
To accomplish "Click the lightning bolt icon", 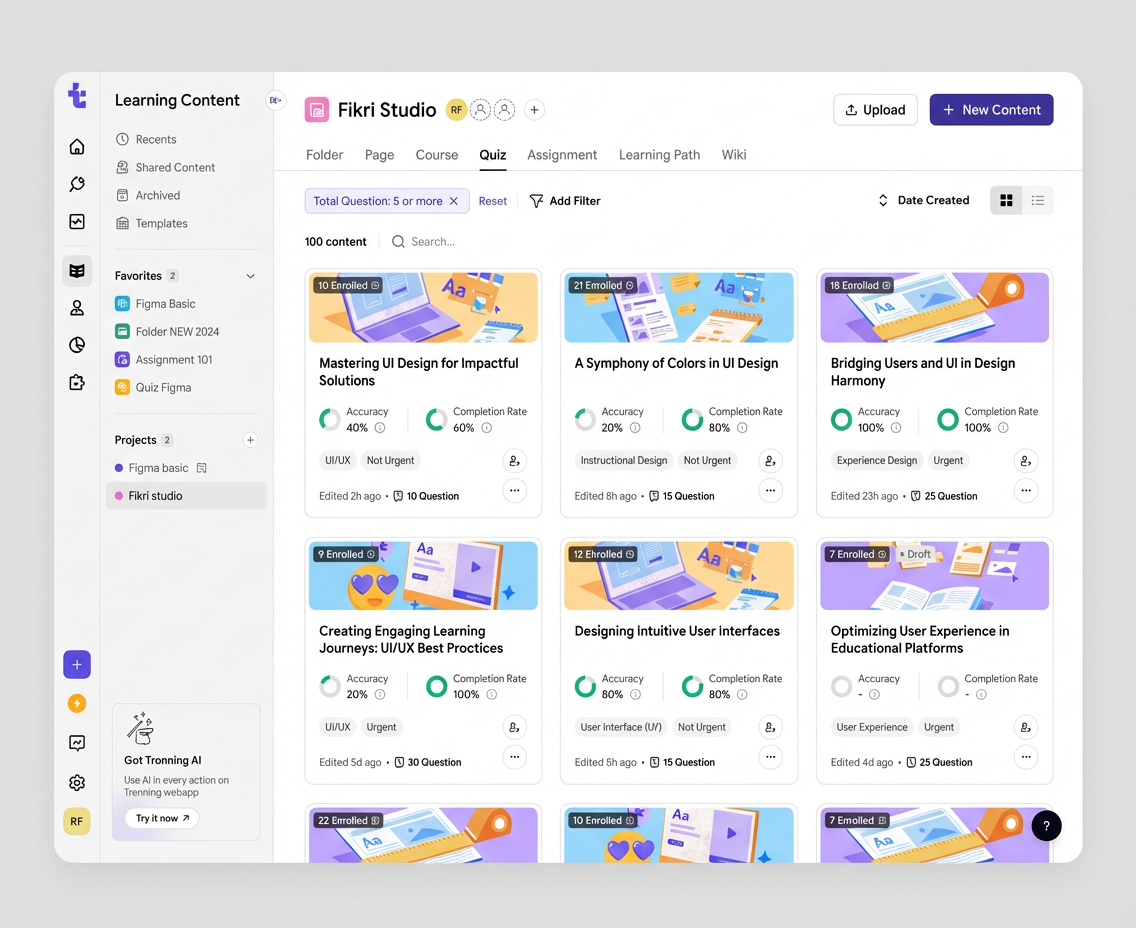I will coord(77,703).
